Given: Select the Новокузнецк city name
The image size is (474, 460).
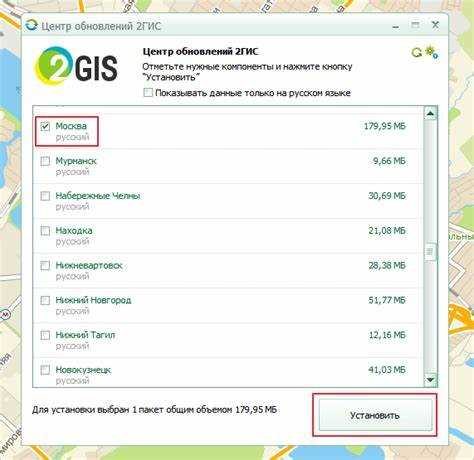Looking at the screenshot, I should point(83,370).
